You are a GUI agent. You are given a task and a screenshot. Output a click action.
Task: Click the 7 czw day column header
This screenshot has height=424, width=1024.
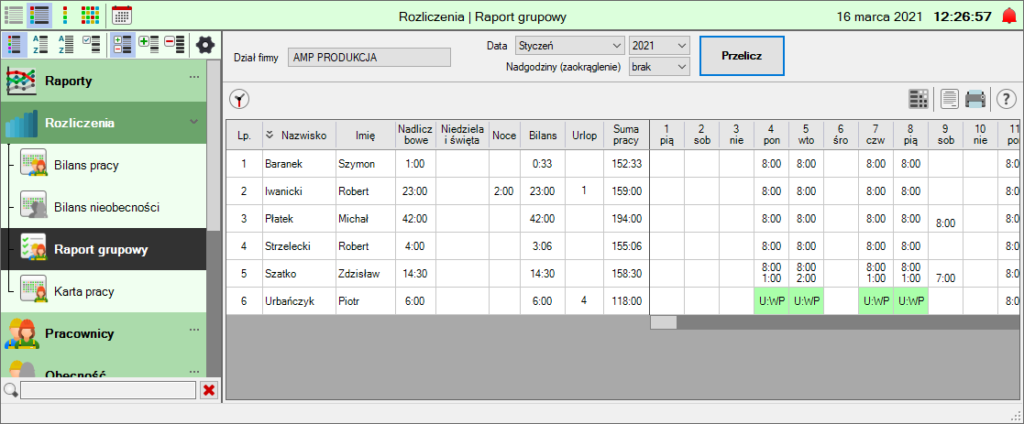(x=876, y=135)
